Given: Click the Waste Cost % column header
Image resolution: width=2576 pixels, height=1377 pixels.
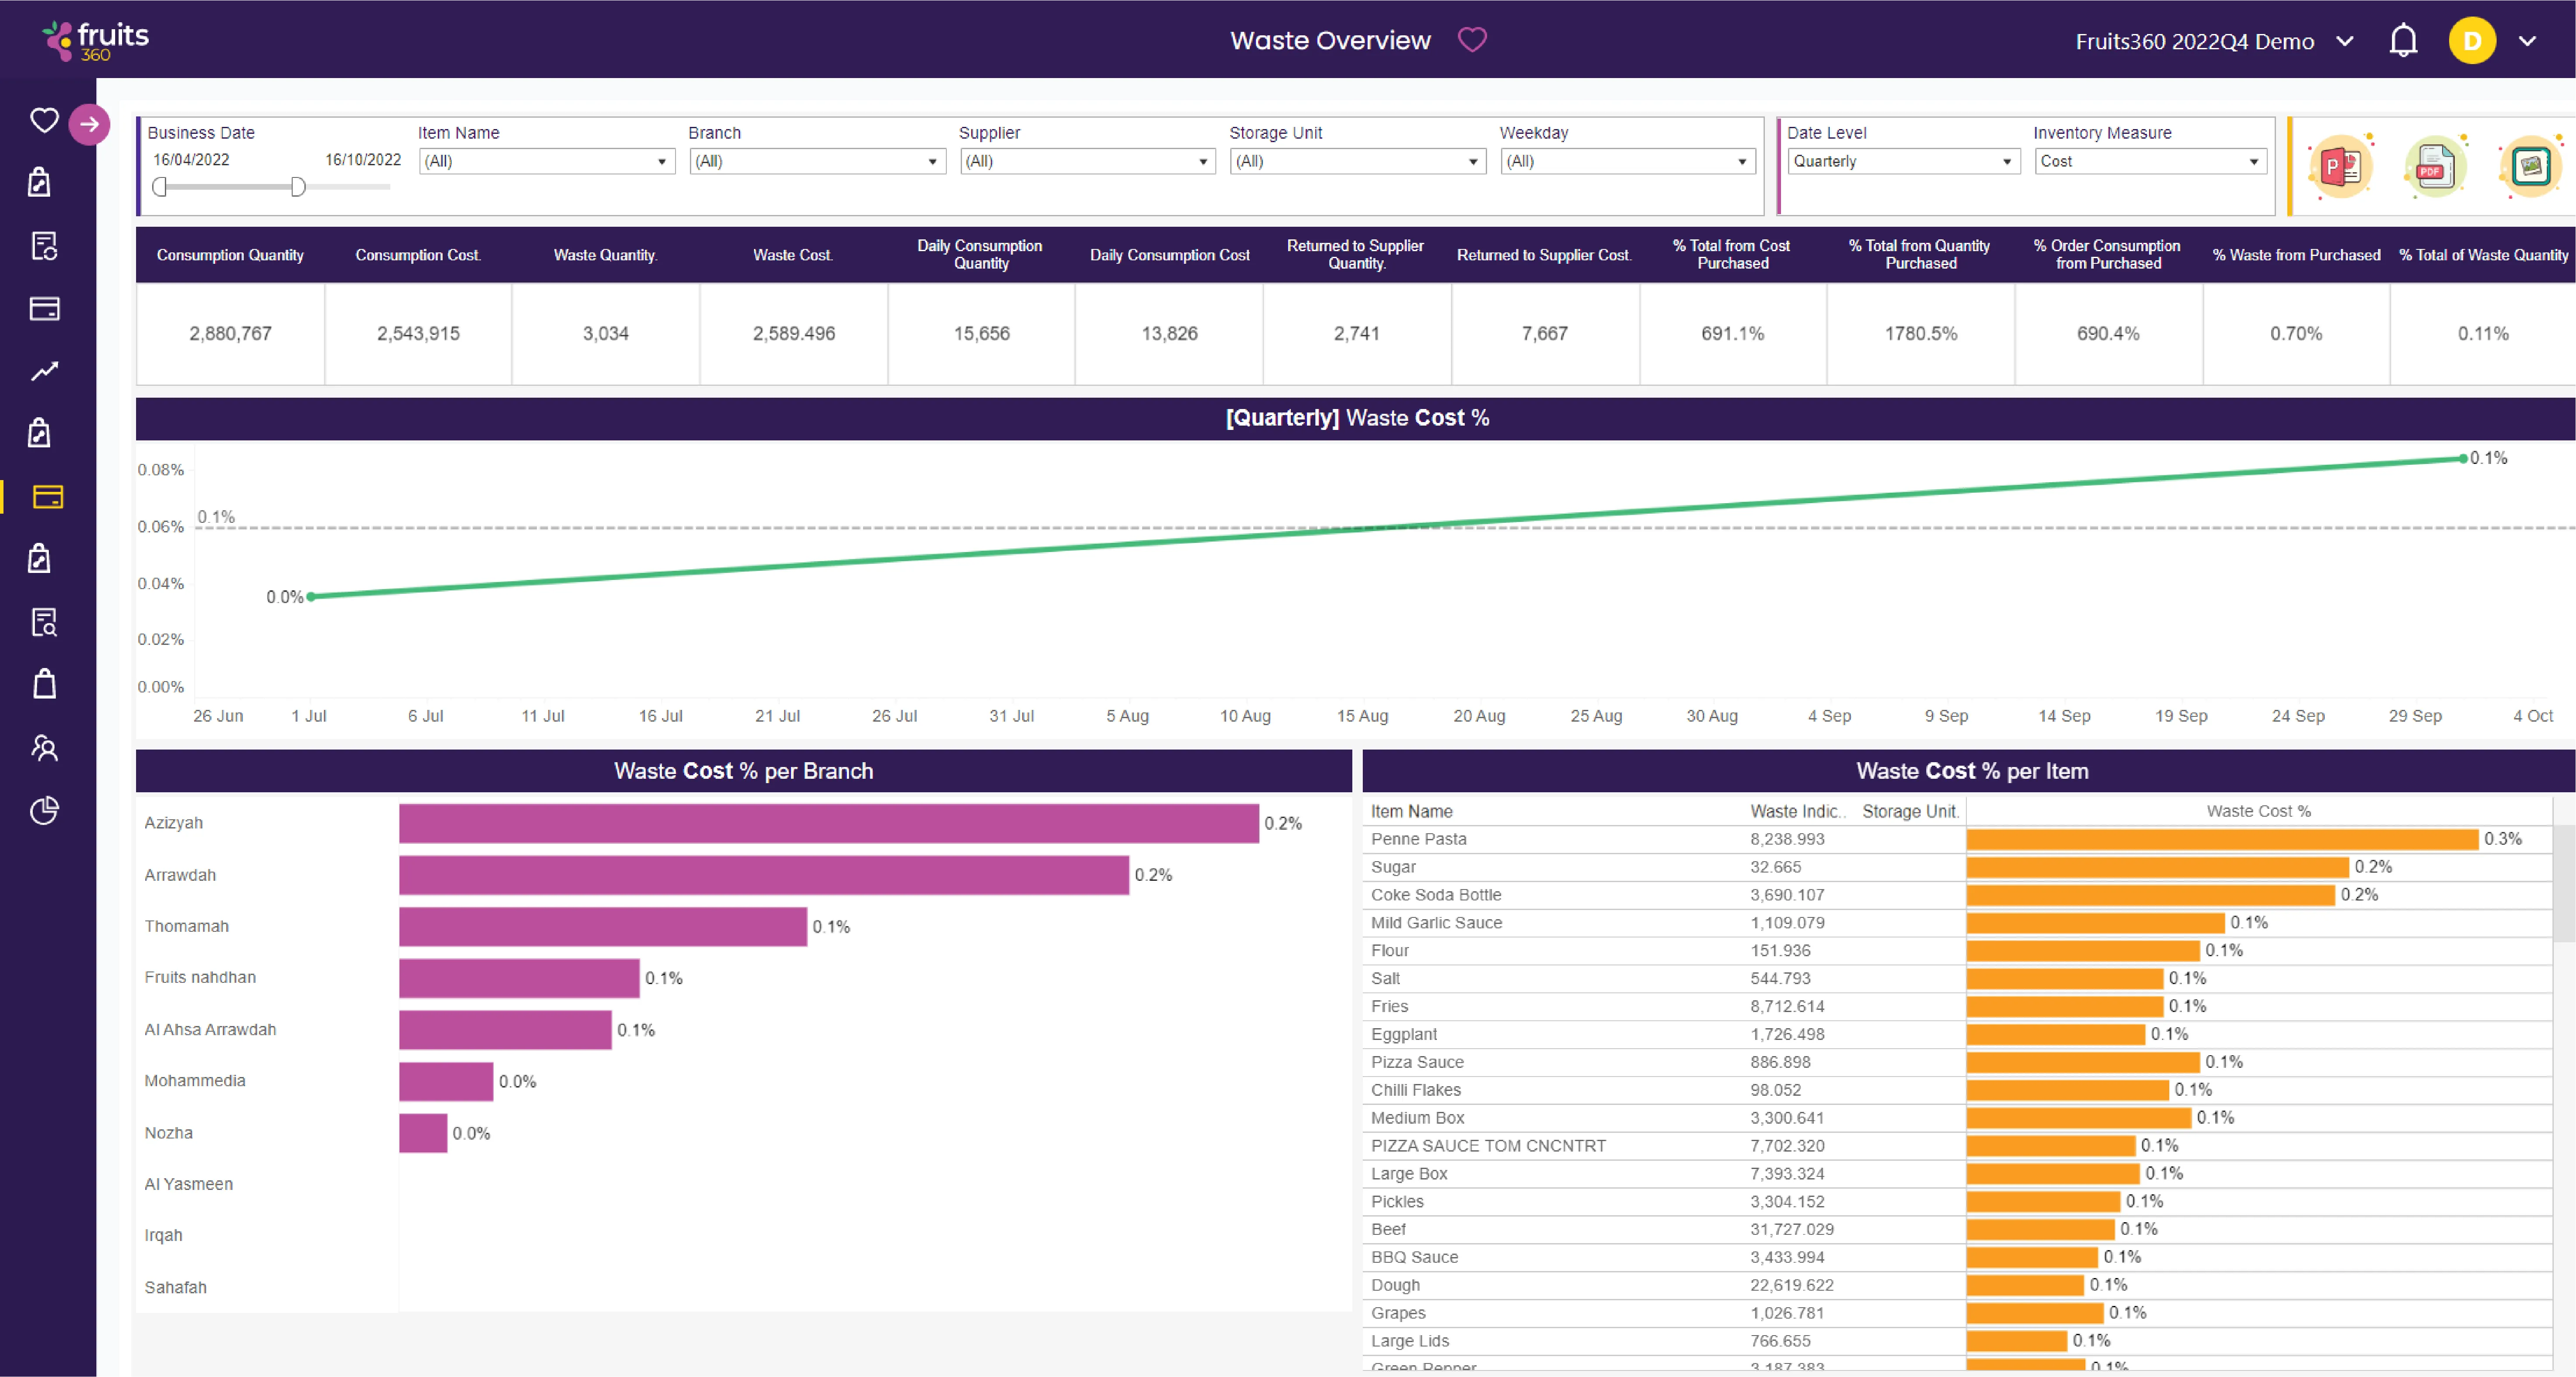Looking at the screenshot, I should [x=2258, y=811].
